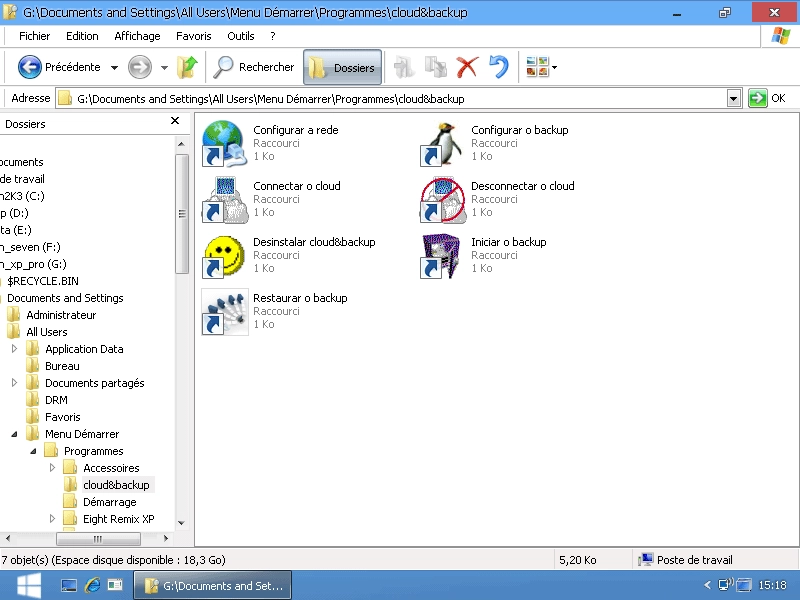Image resolution: width=800 pixels, height=600 pixels.
Task: Select the tree's Favoris folder
Action: click(x=62, y=417)
